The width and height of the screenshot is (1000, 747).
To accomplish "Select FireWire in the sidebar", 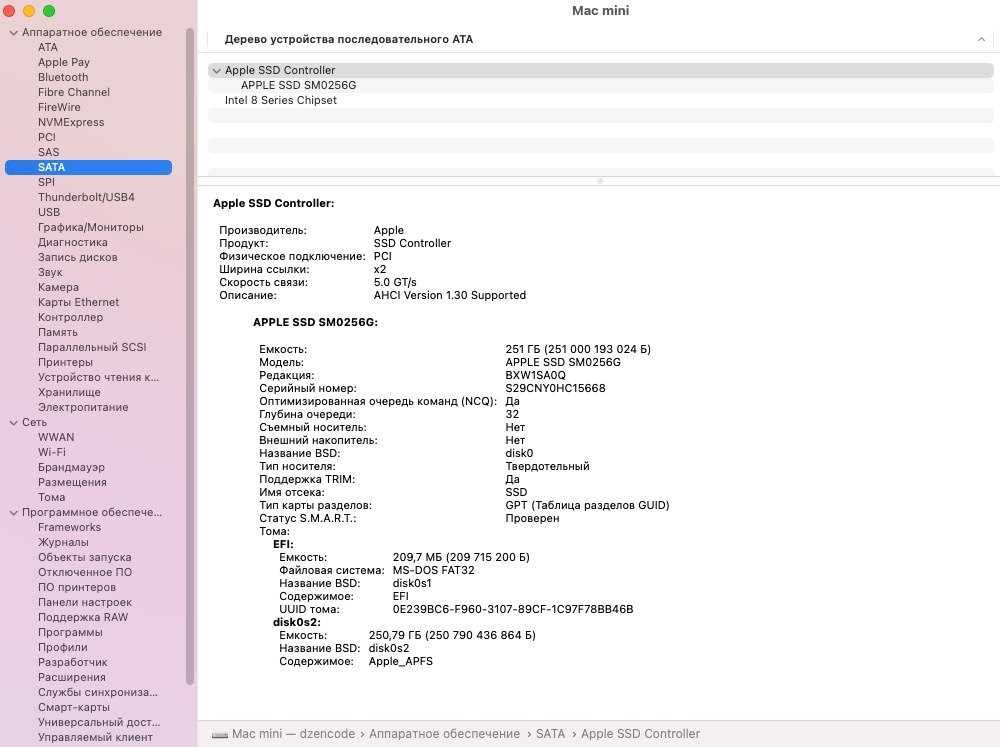I will point(59,107).
